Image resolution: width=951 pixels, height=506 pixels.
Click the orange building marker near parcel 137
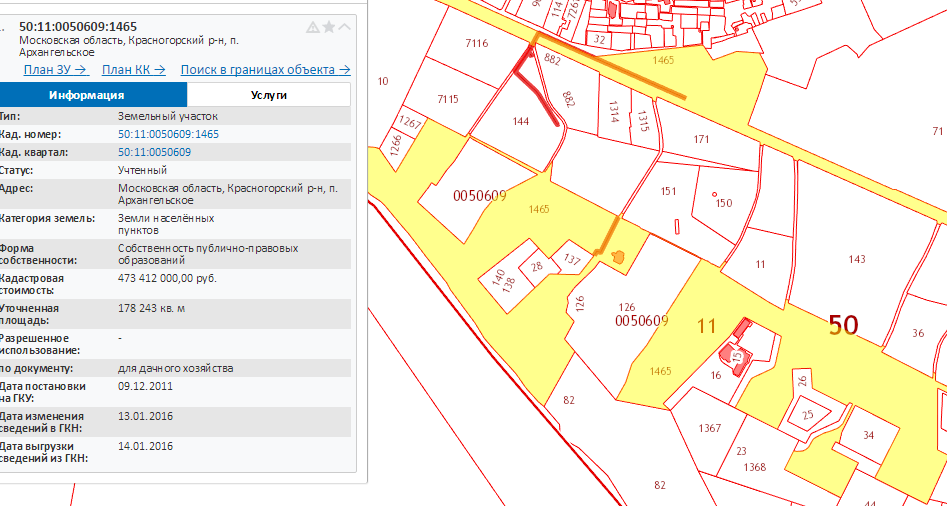[x=619, y=258]
